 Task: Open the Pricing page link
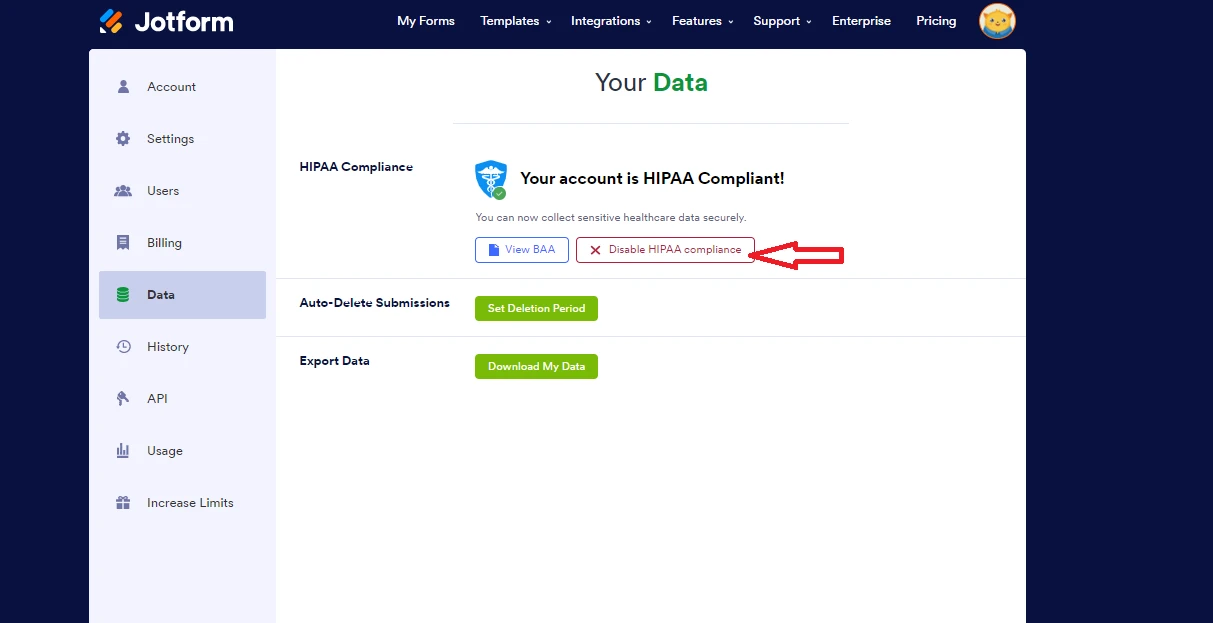tap(936, 21)
